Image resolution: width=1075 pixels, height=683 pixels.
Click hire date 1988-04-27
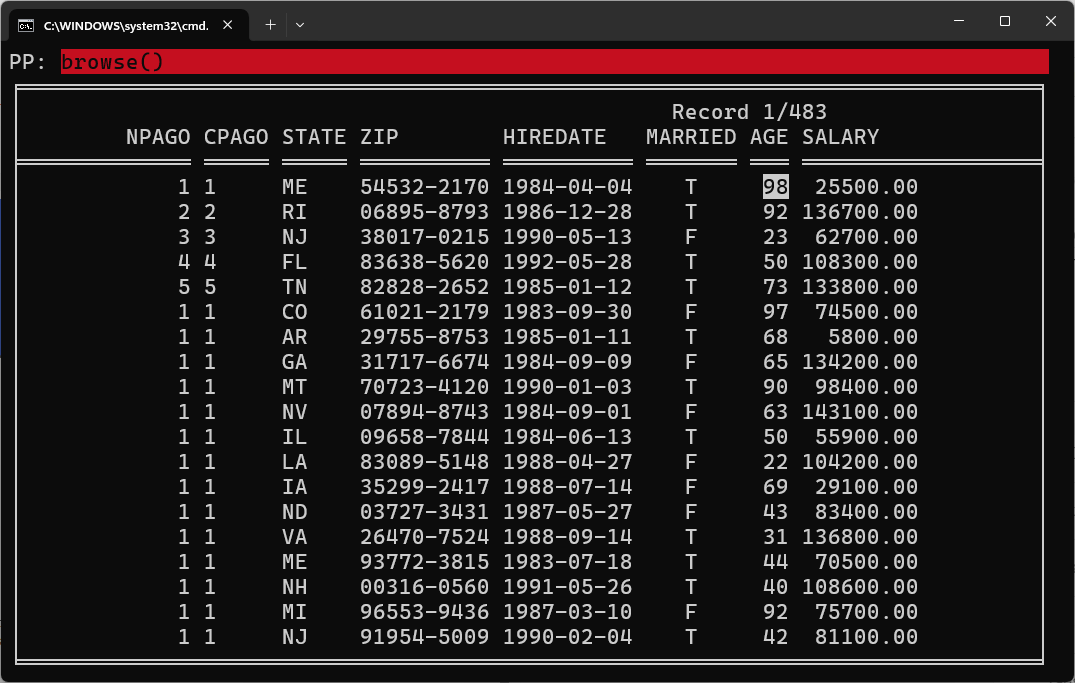567,462
